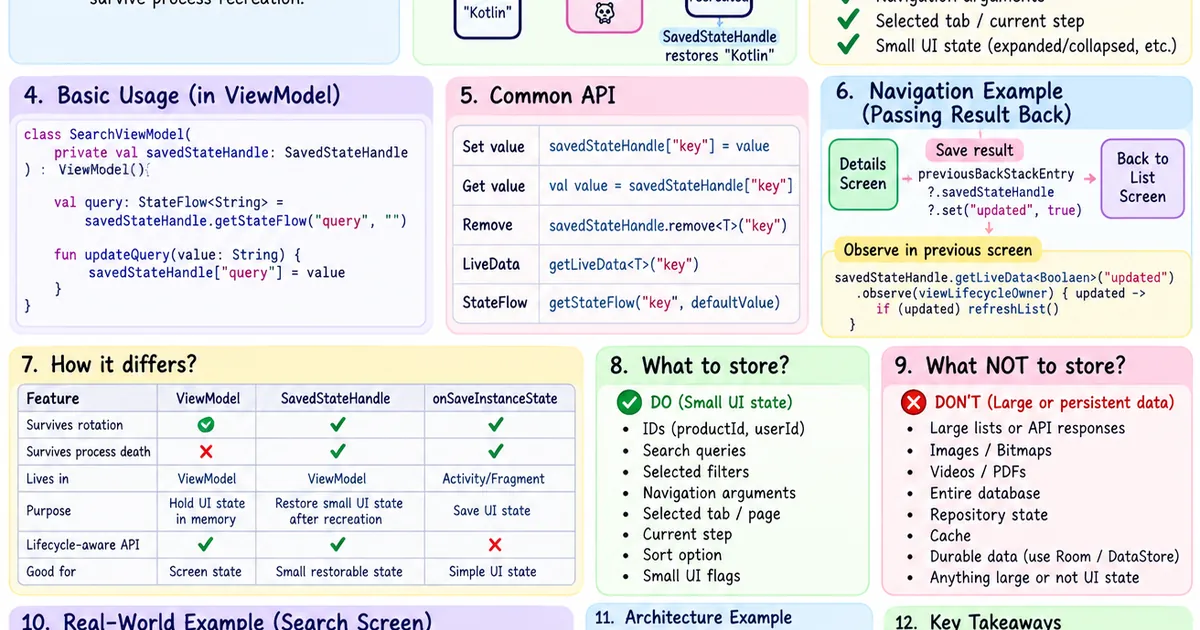Click ViewModel's red X in Survives process death row
This screenshot has height=630, width=1200.
pos(206,451)
